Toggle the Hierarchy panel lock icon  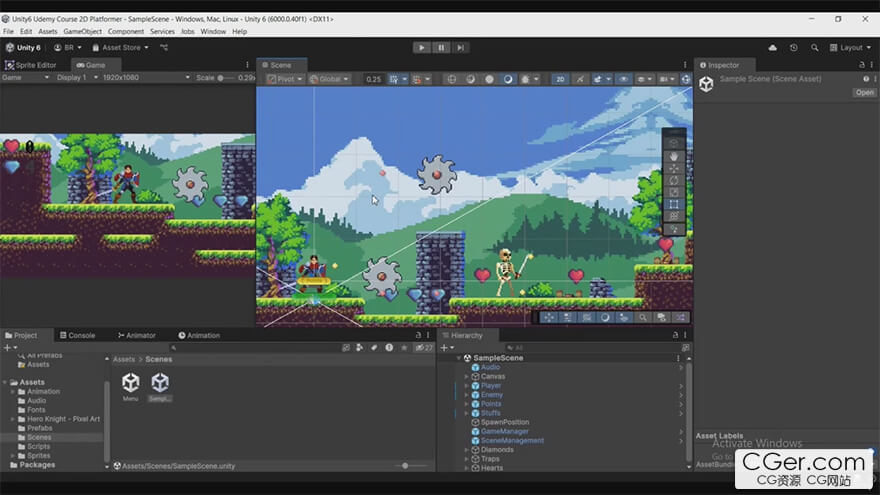(675, 335)
